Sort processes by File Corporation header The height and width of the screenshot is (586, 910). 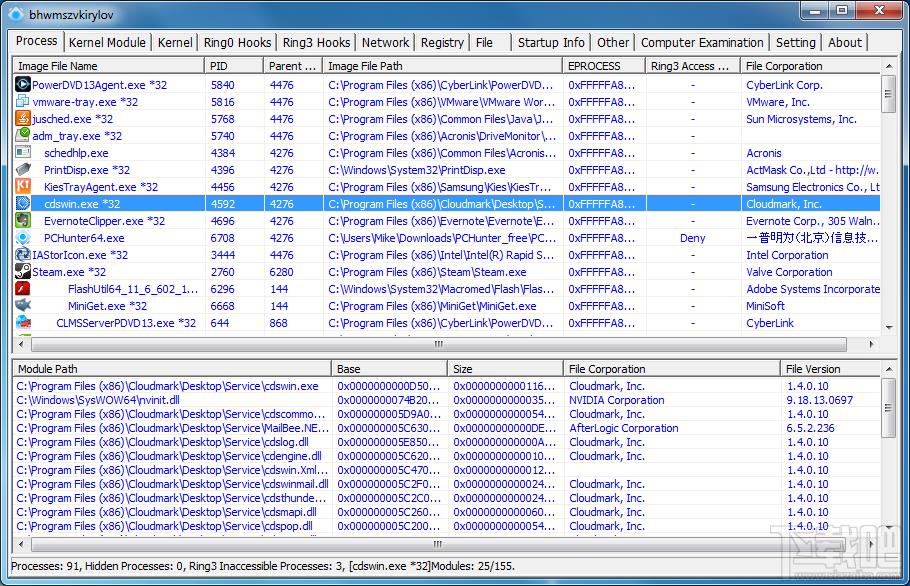click(x=811, y=66)
